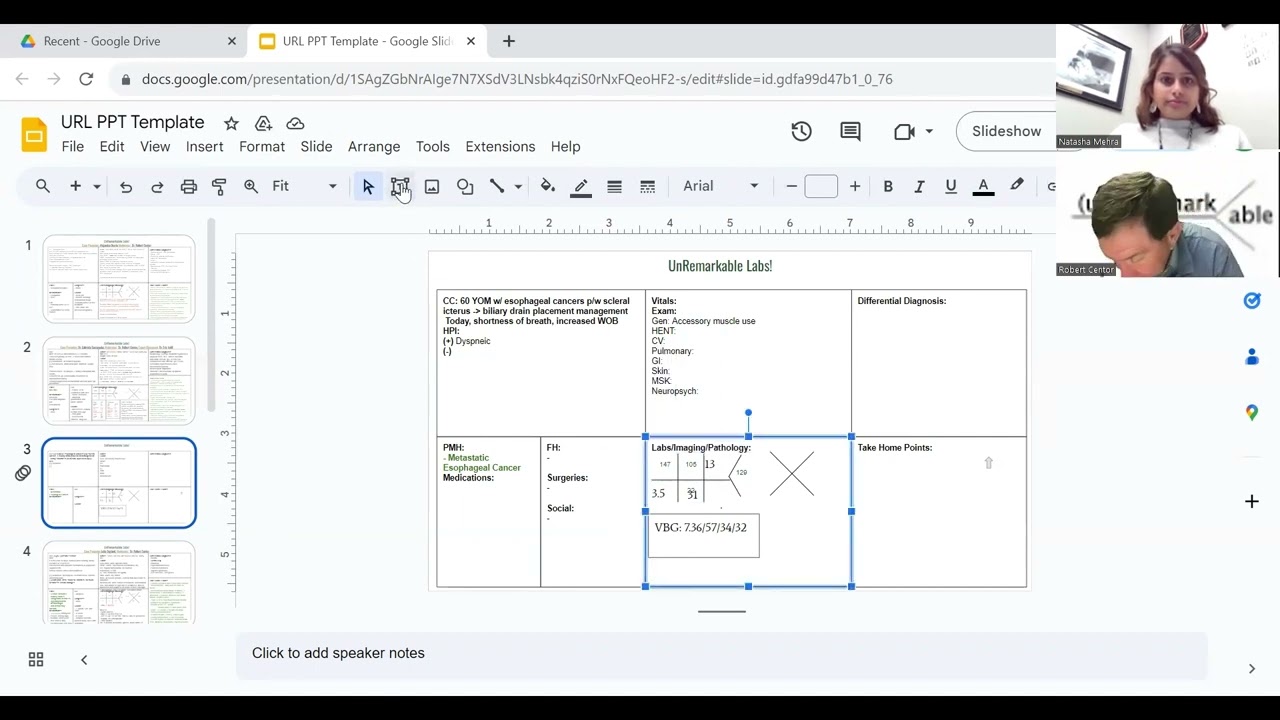Open the Arrange menu
Image resolution: width=1280 pixels, height=720 pixels.
coord(374,146)
